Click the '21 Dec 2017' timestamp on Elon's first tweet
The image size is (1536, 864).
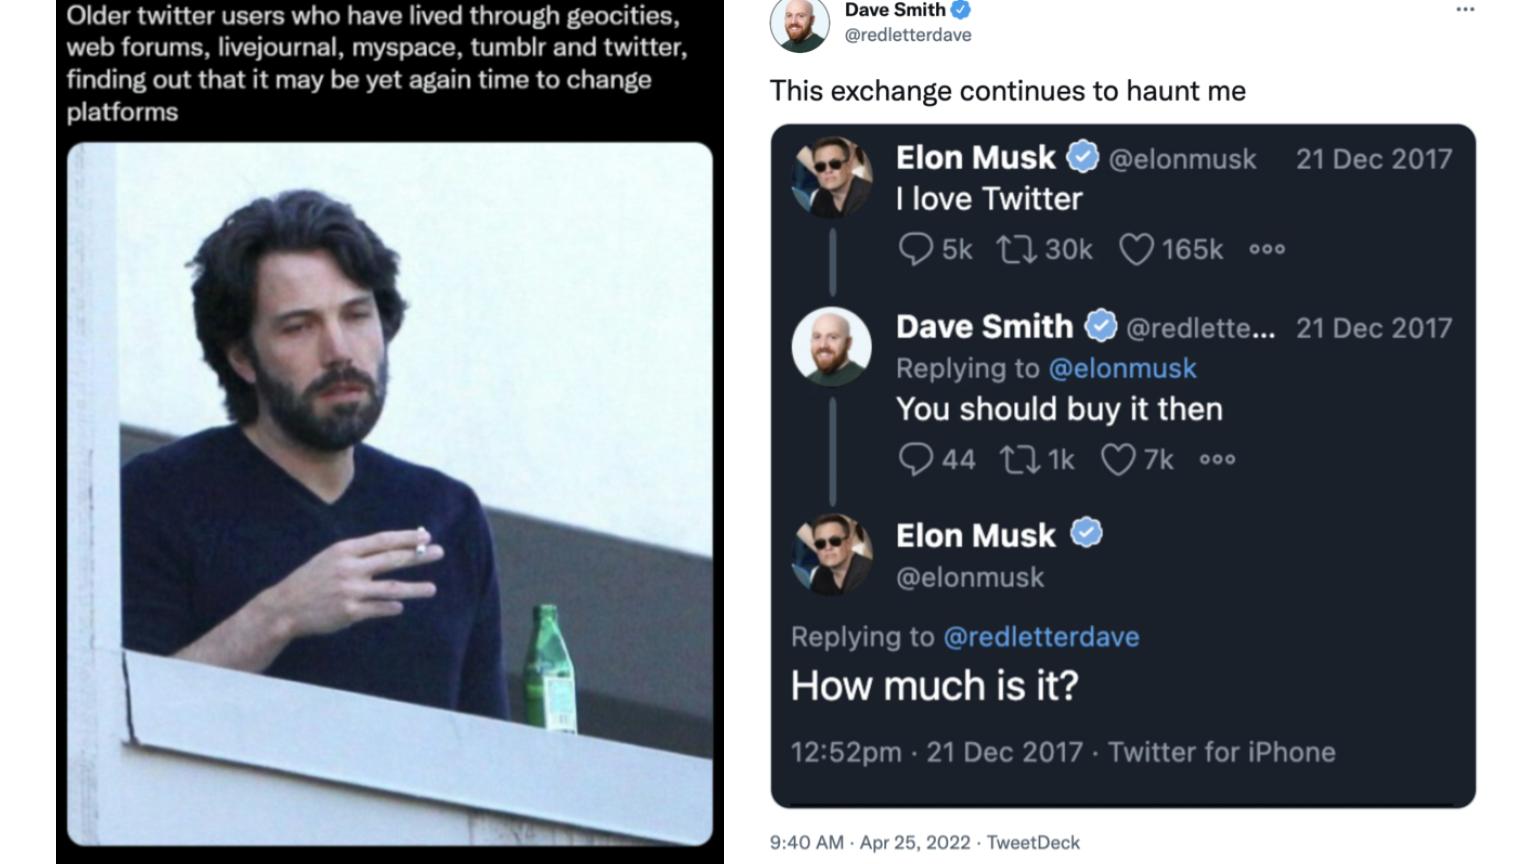pyautogui.click(x=1373, y=157)
